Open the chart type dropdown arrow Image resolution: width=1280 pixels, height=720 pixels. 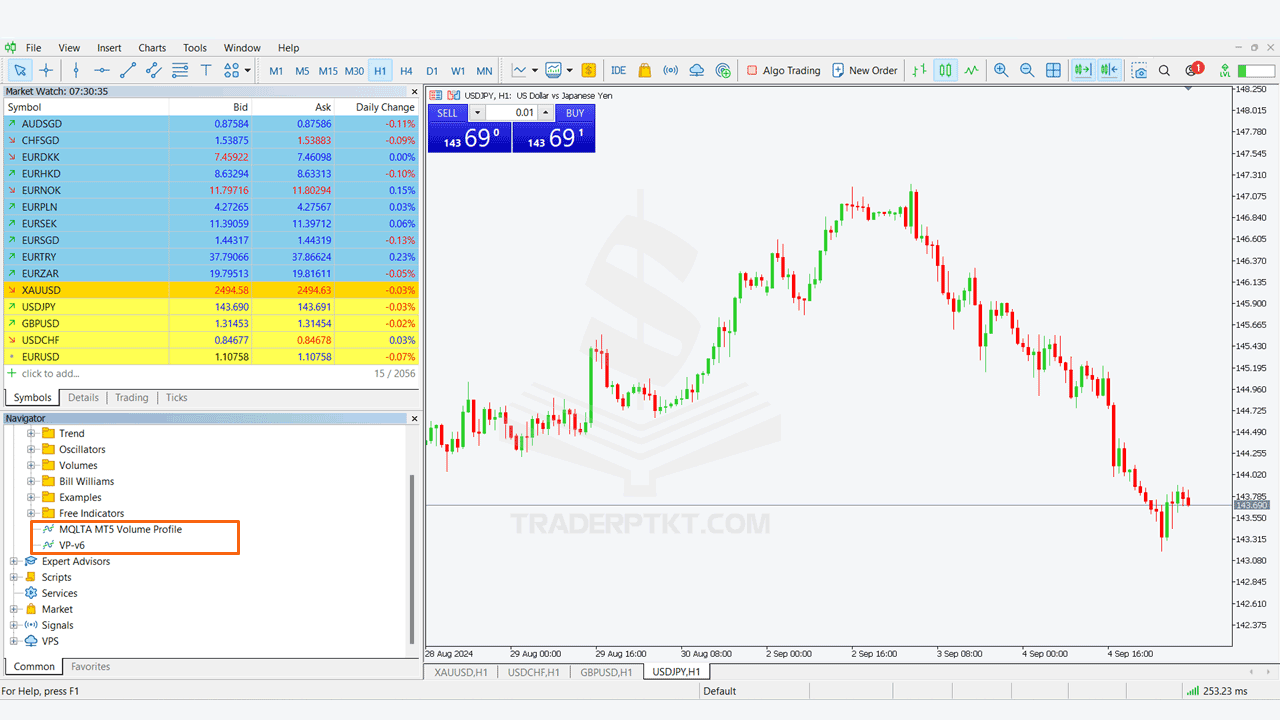(535, 71)
